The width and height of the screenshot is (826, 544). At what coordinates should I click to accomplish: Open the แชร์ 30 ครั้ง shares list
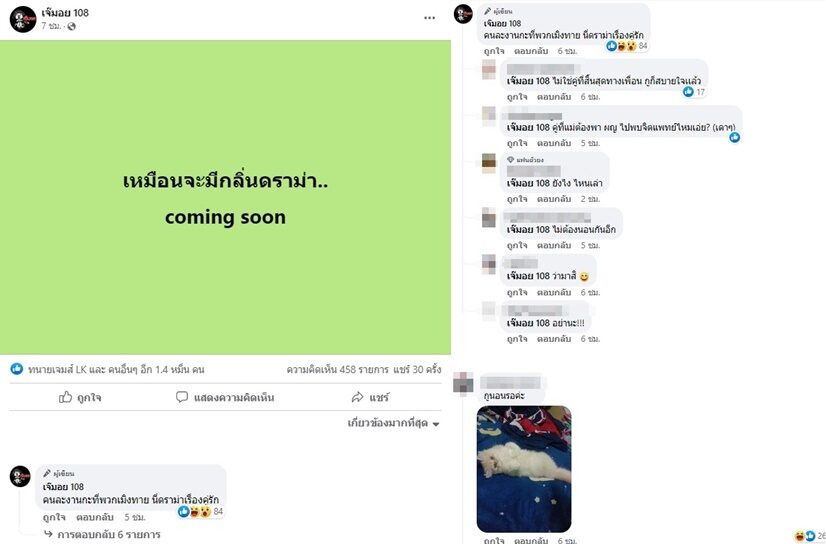(x=417, y=370)
